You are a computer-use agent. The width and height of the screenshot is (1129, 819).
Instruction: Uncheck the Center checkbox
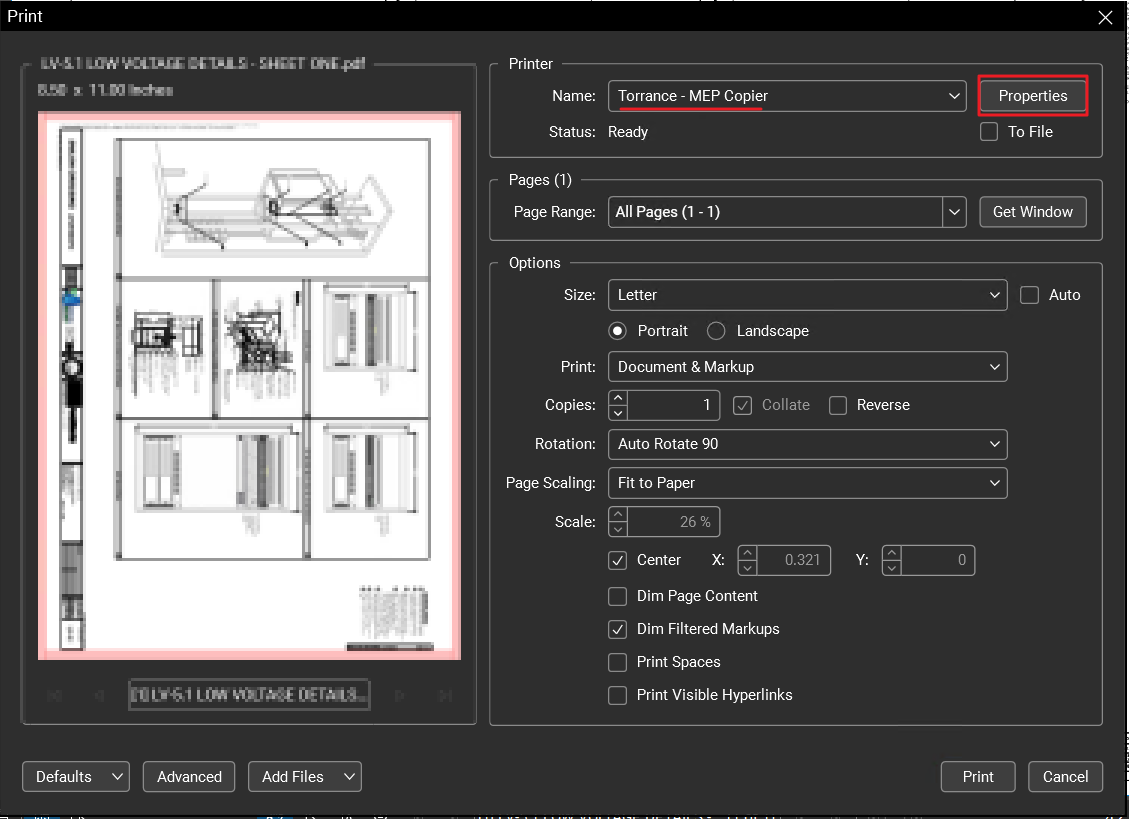click(x=618, y=560)
